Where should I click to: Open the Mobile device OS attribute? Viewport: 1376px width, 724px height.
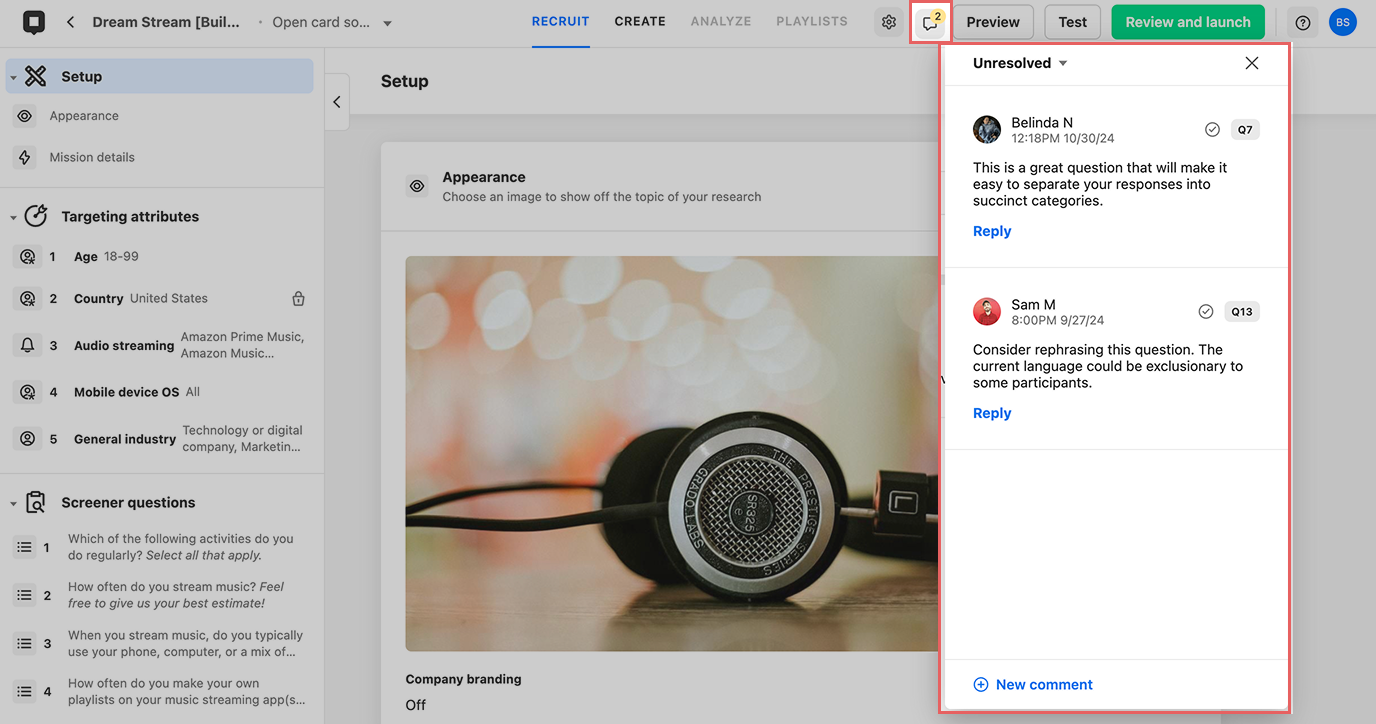click(x=160, y=392)
